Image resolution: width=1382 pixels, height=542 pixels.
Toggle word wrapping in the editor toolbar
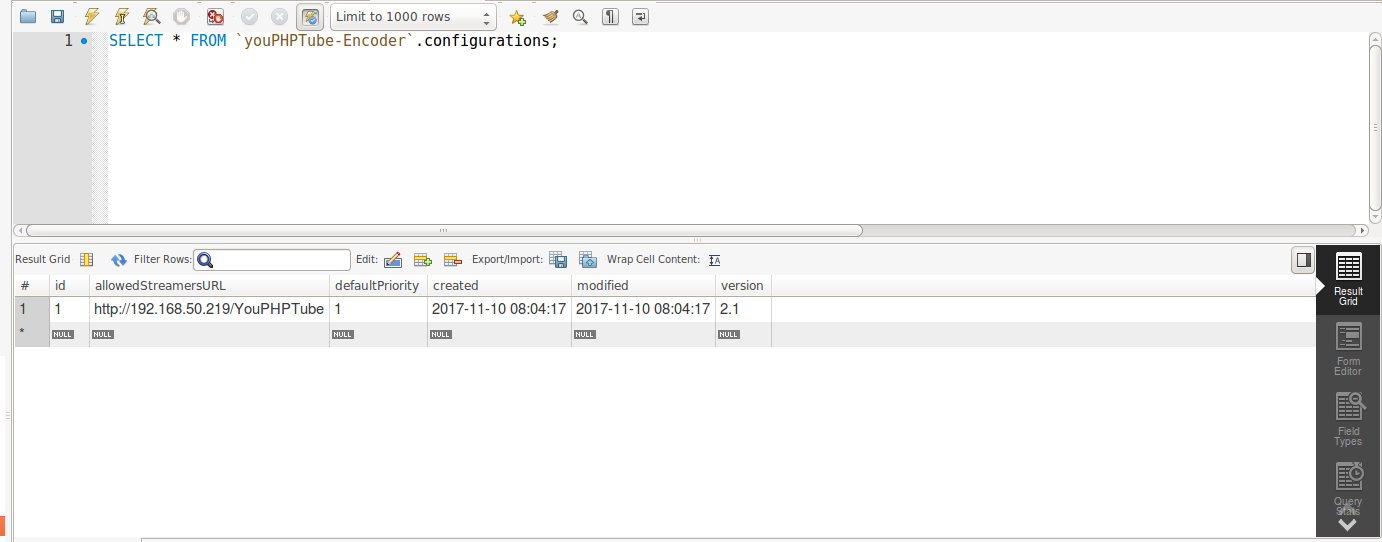coord(641,16)
